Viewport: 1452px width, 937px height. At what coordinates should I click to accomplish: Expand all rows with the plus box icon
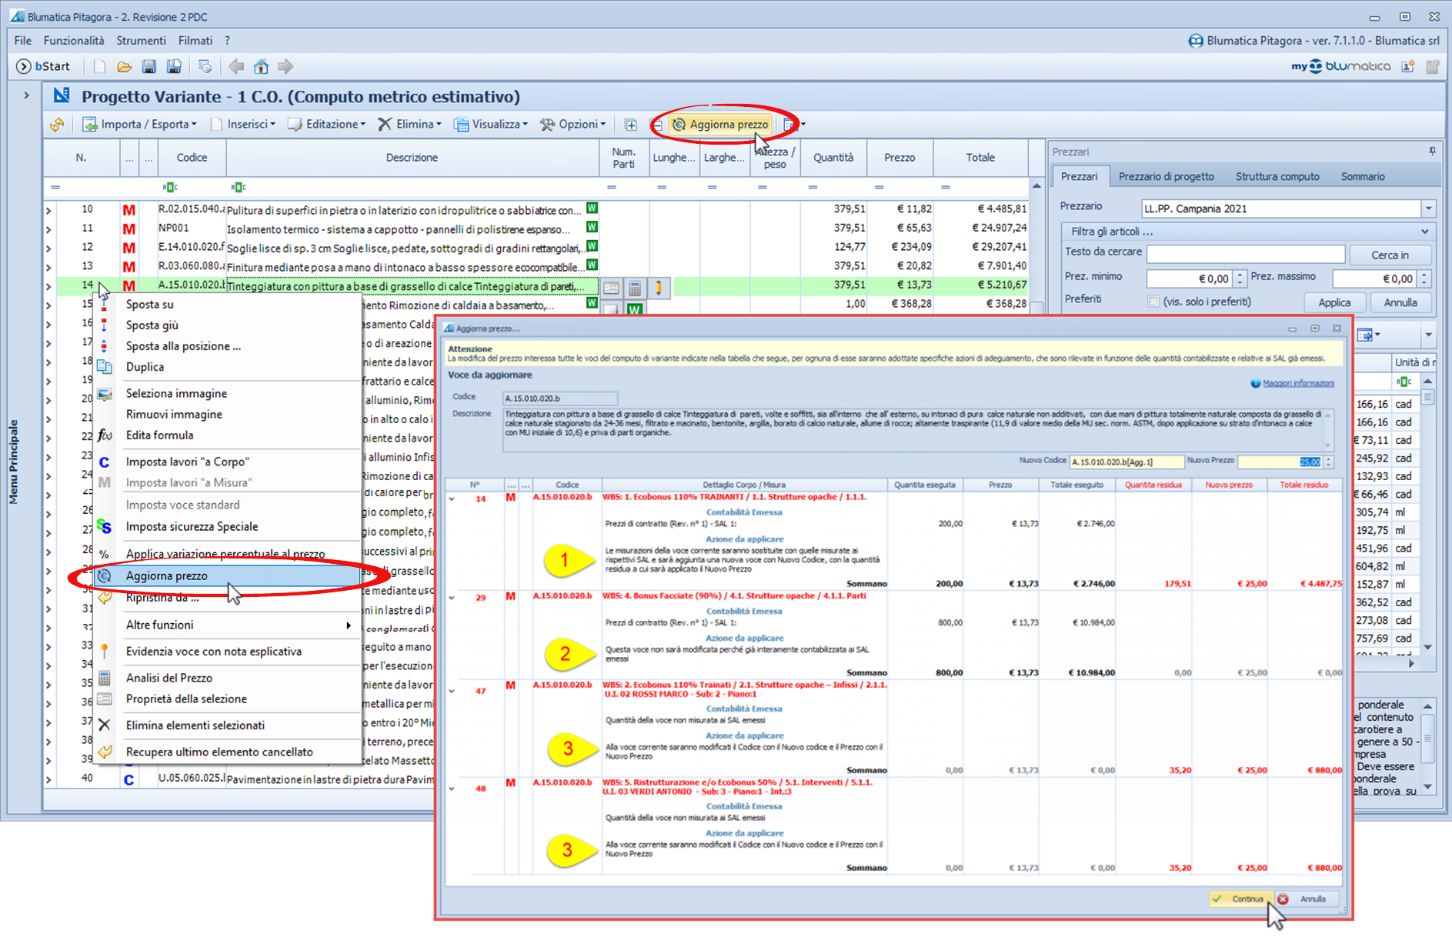coord(631,125)
